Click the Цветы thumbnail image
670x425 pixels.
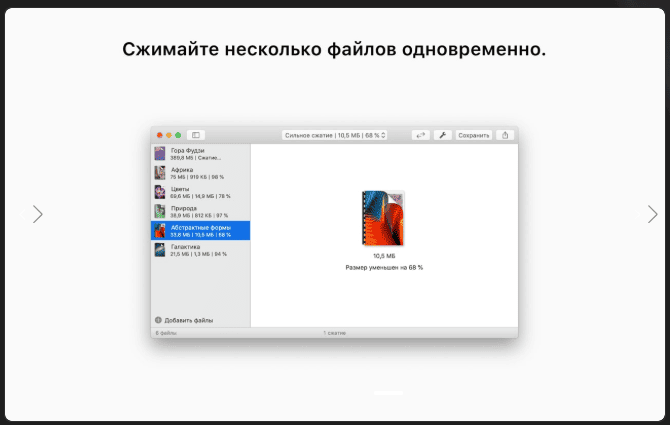point(160,192)
